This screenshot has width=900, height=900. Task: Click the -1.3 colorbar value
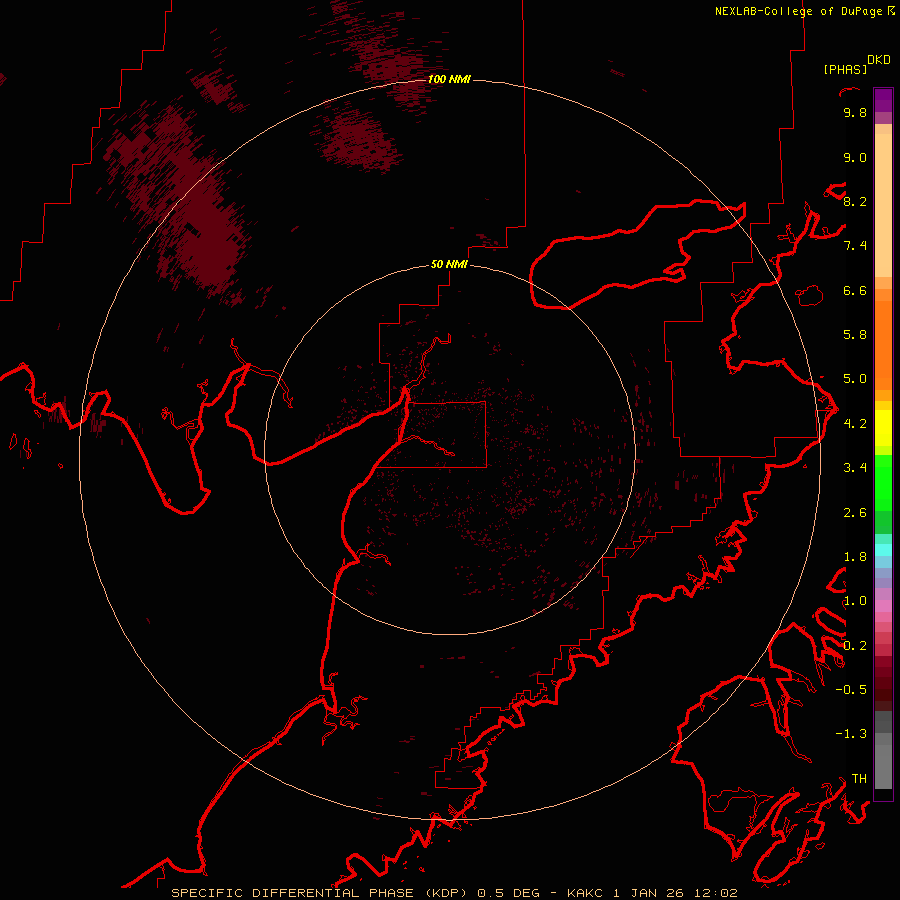click(x=851, y=734)
